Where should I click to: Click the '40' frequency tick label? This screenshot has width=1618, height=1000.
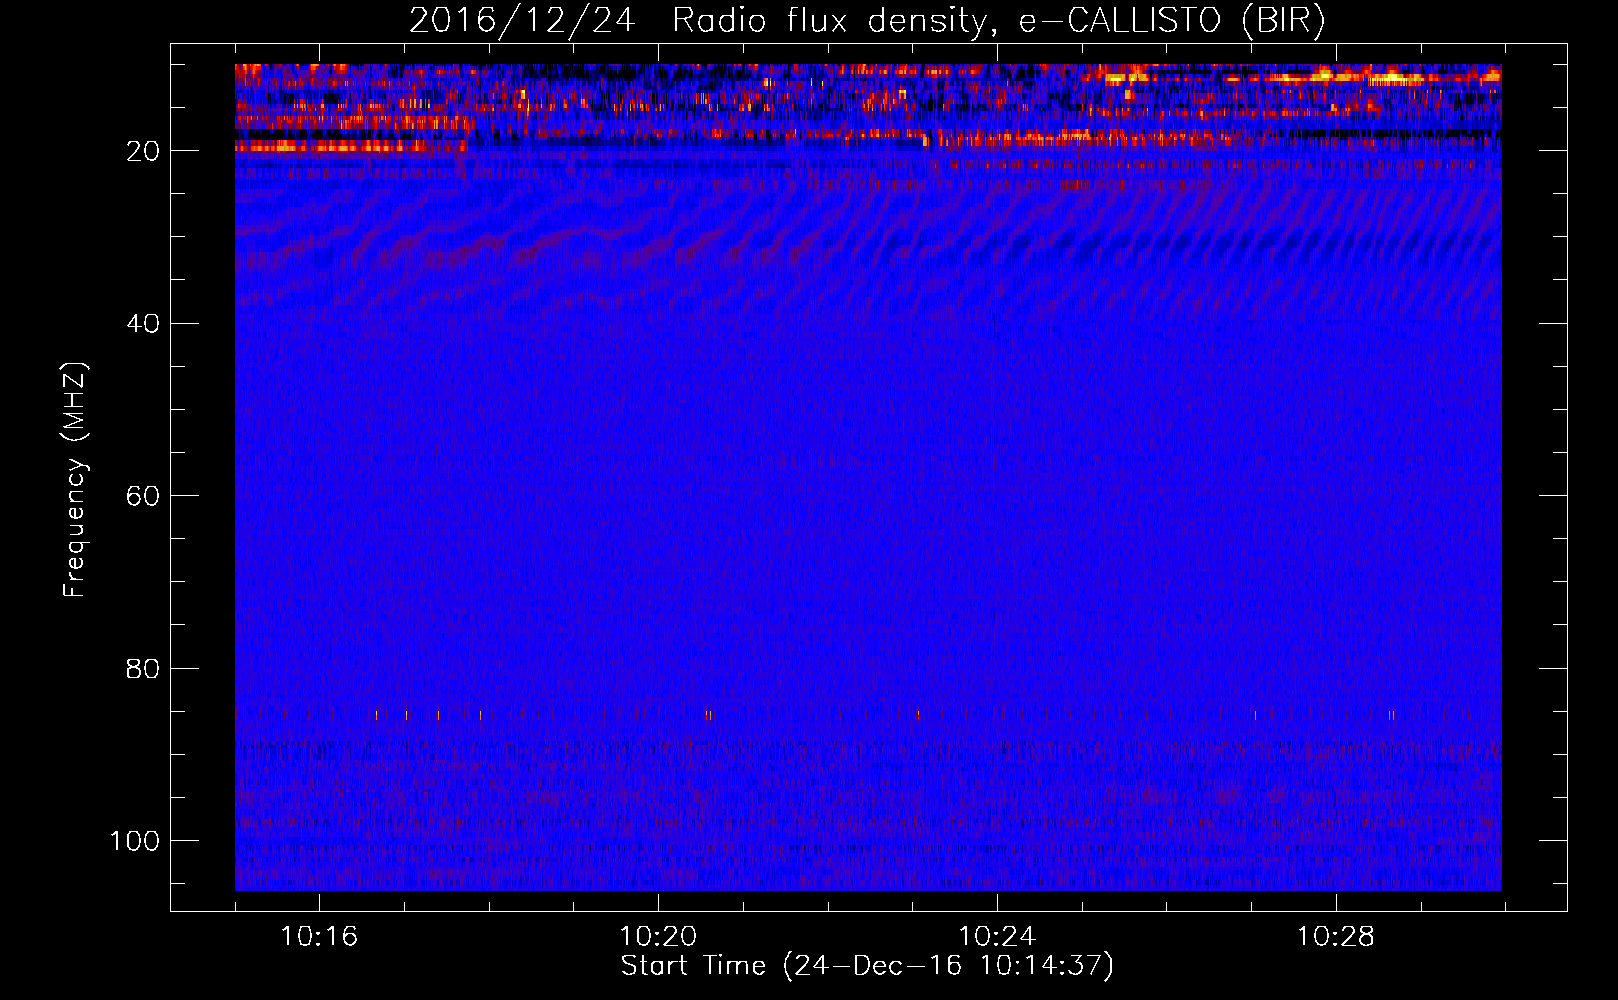tap(143, 324)
